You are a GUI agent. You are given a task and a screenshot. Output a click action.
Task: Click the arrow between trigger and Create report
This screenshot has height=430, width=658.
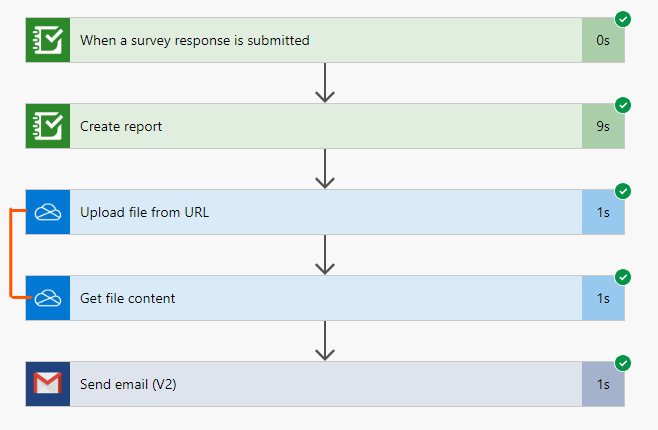pos(324,84)
